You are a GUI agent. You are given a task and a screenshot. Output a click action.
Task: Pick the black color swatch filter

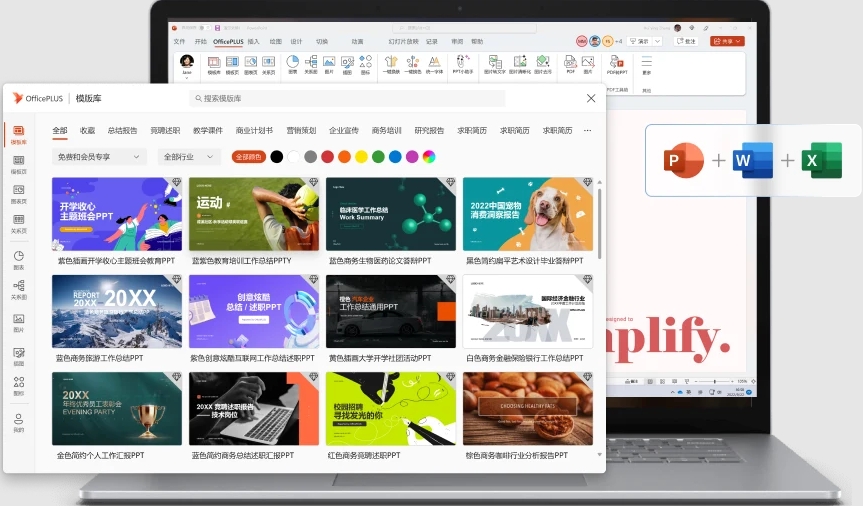click(x=276, y=157)
